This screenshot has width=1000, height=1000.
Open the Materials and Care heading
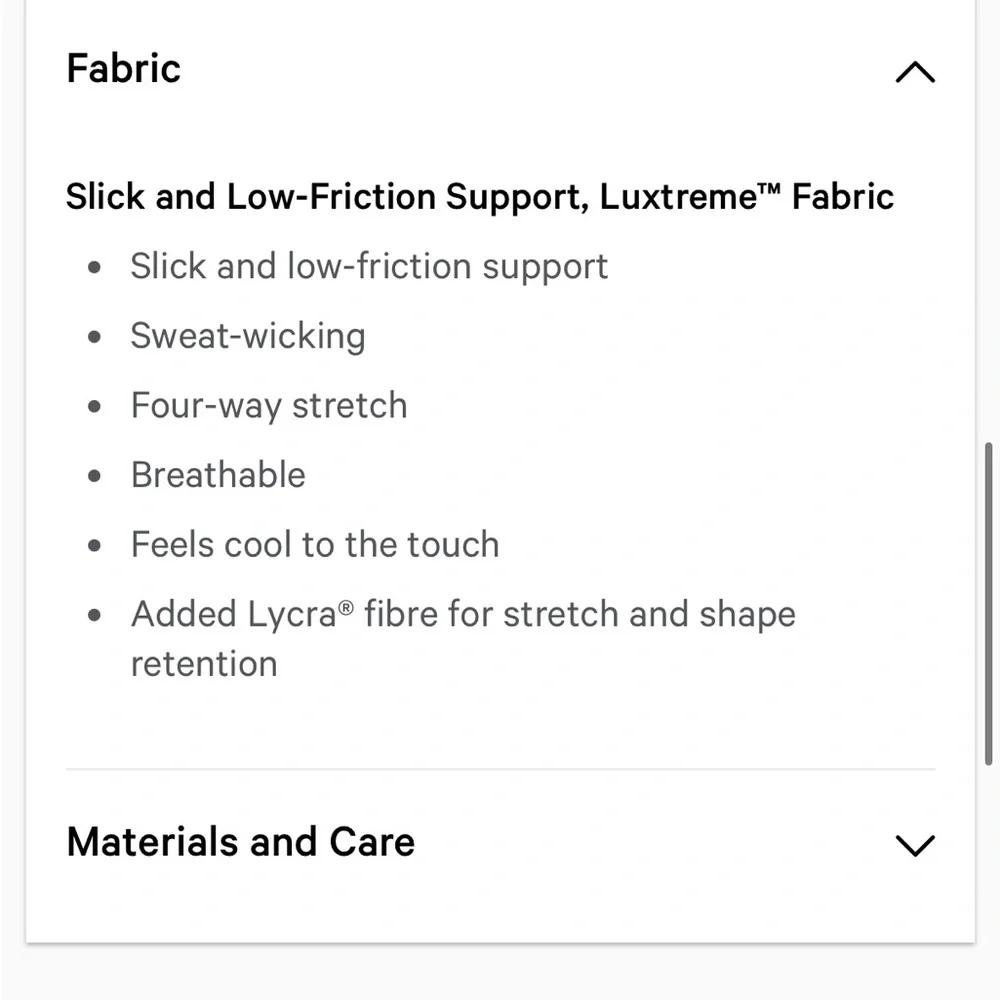tap(240, 842)
